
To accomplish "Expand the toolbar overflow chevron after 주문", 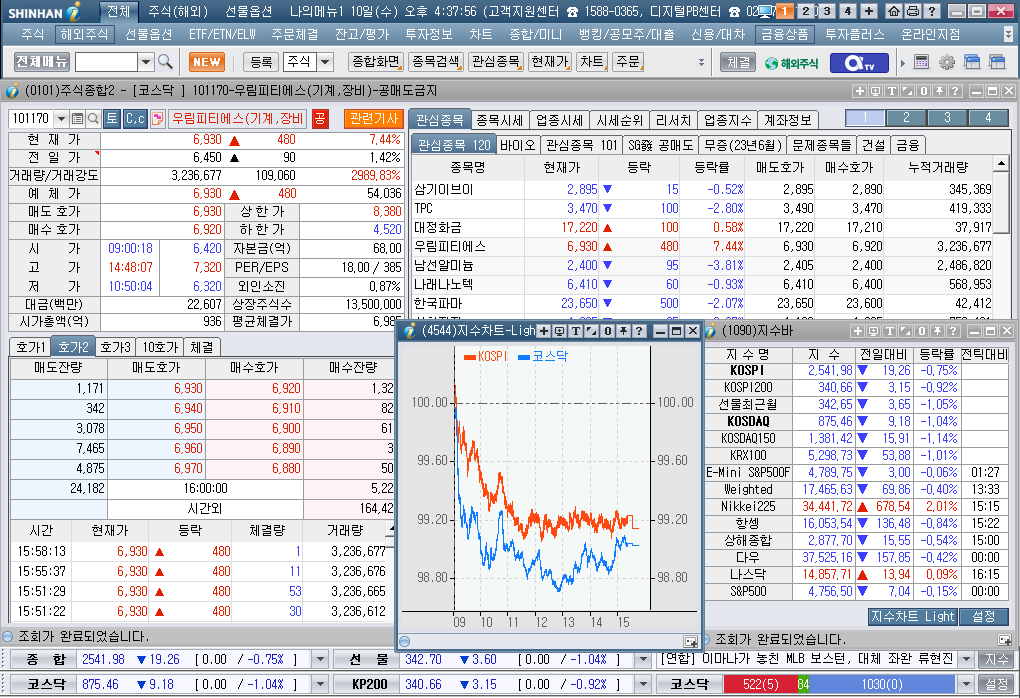I will pos(701,62).
